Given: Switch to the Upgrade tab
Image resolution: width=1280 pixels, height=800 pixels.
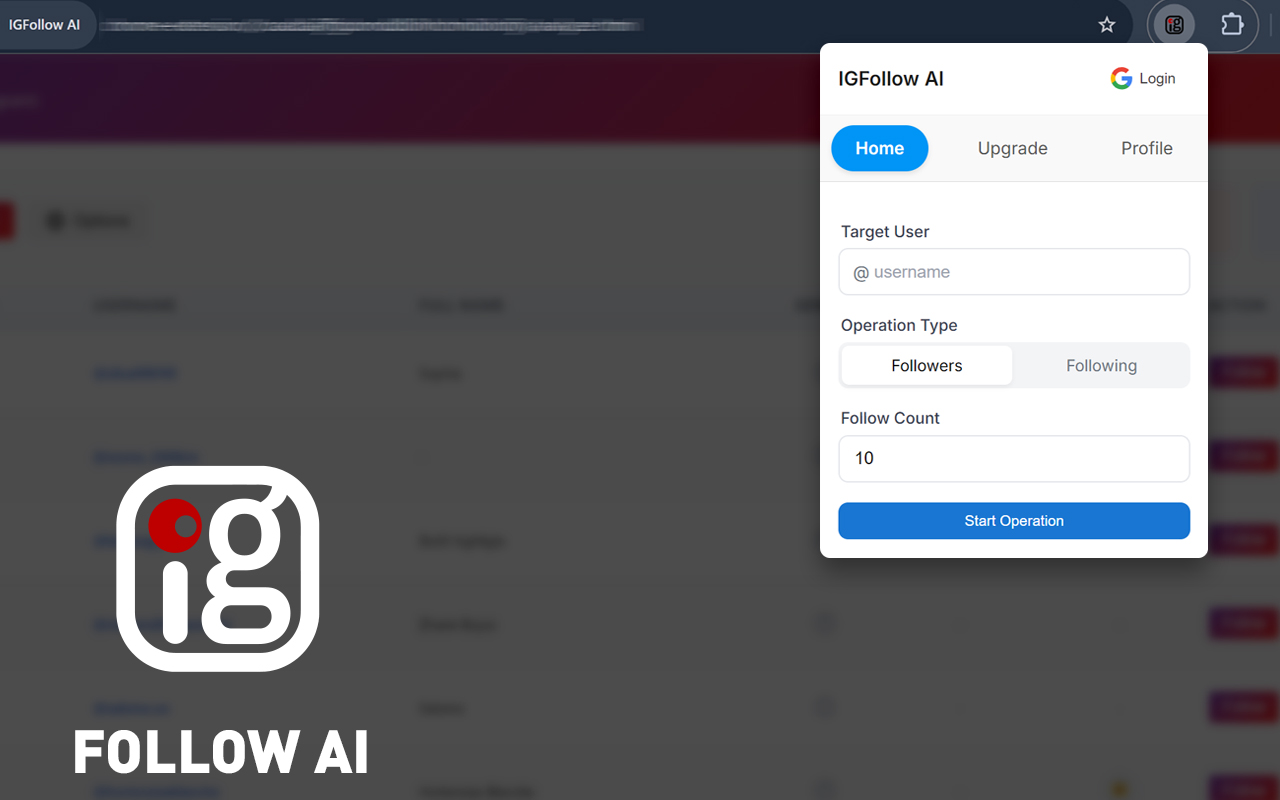Looking at the screenshot, I should 1013,148.
